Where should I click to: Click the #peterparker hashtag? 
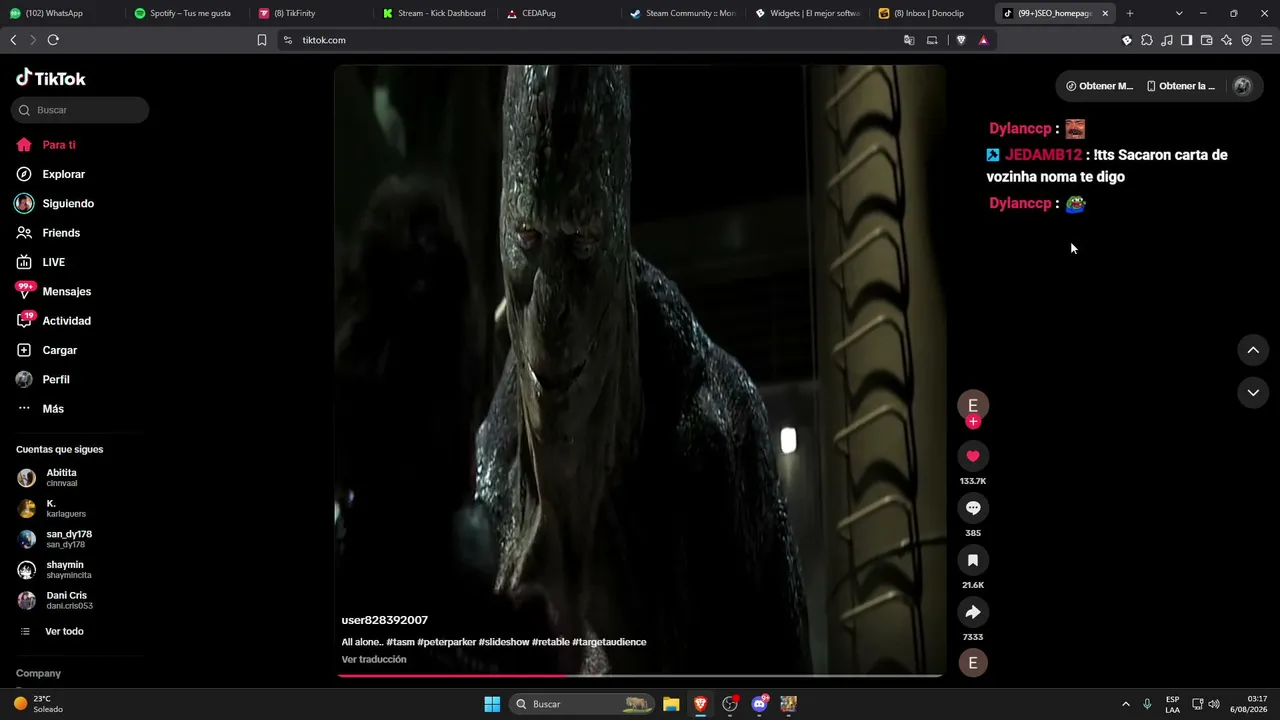click(x=447, y=642)
